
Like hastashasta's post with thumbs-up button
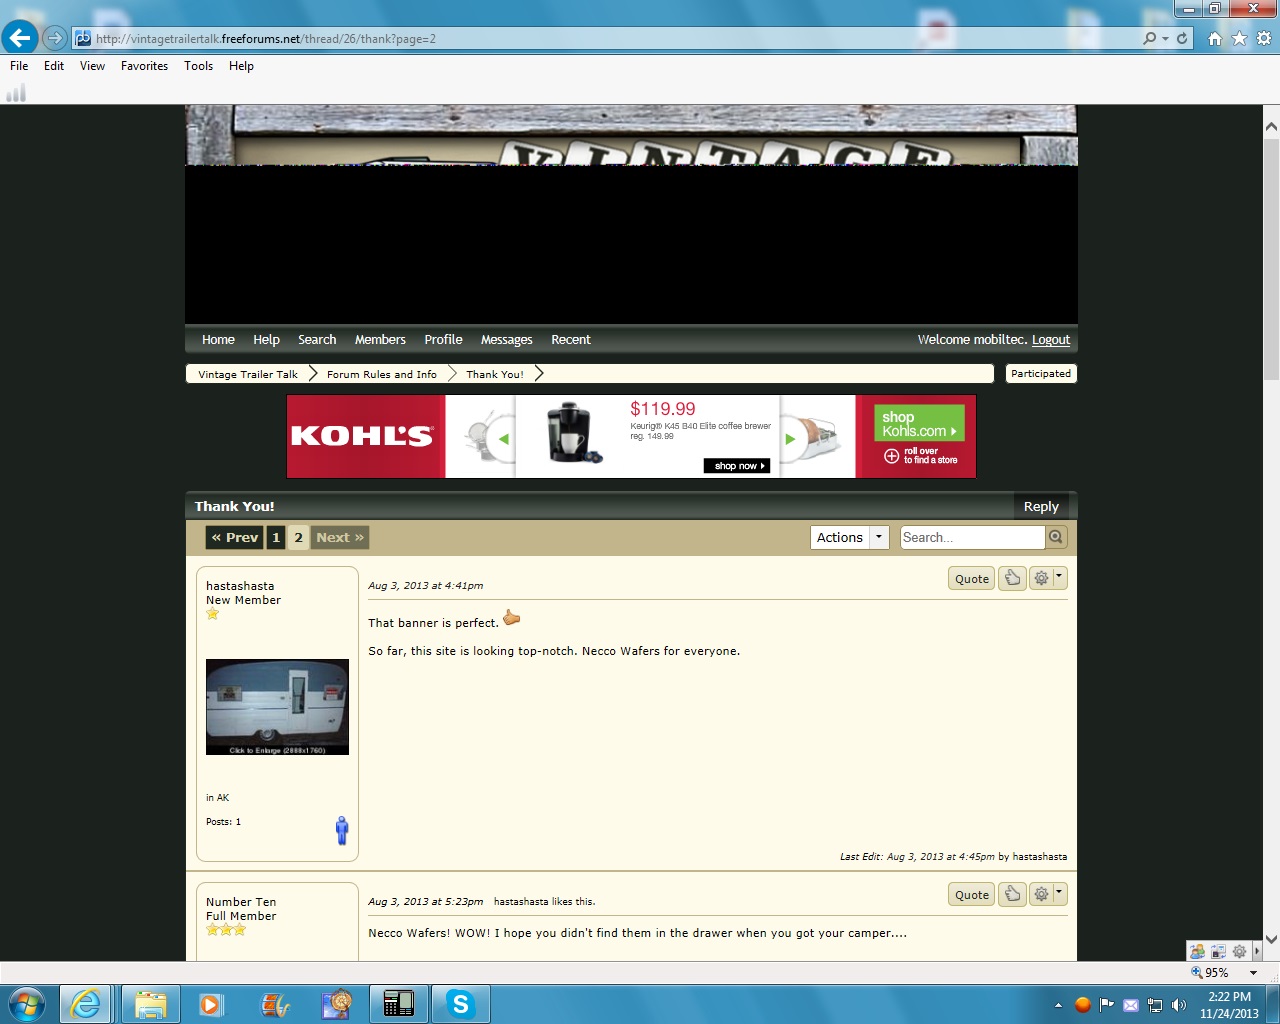point(1012,578)
